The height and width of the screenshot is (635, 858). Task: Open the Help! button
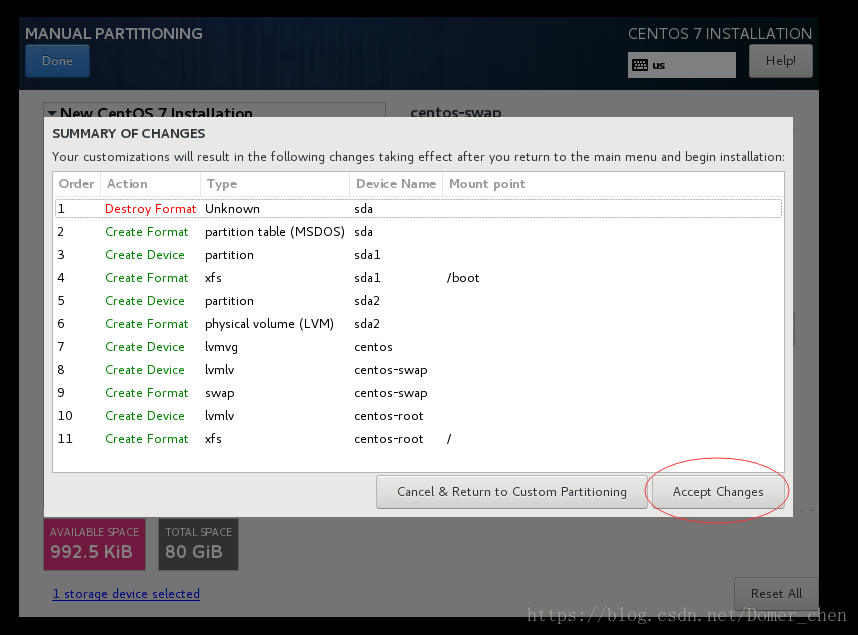pyautogui.click(x=780, y=61)
